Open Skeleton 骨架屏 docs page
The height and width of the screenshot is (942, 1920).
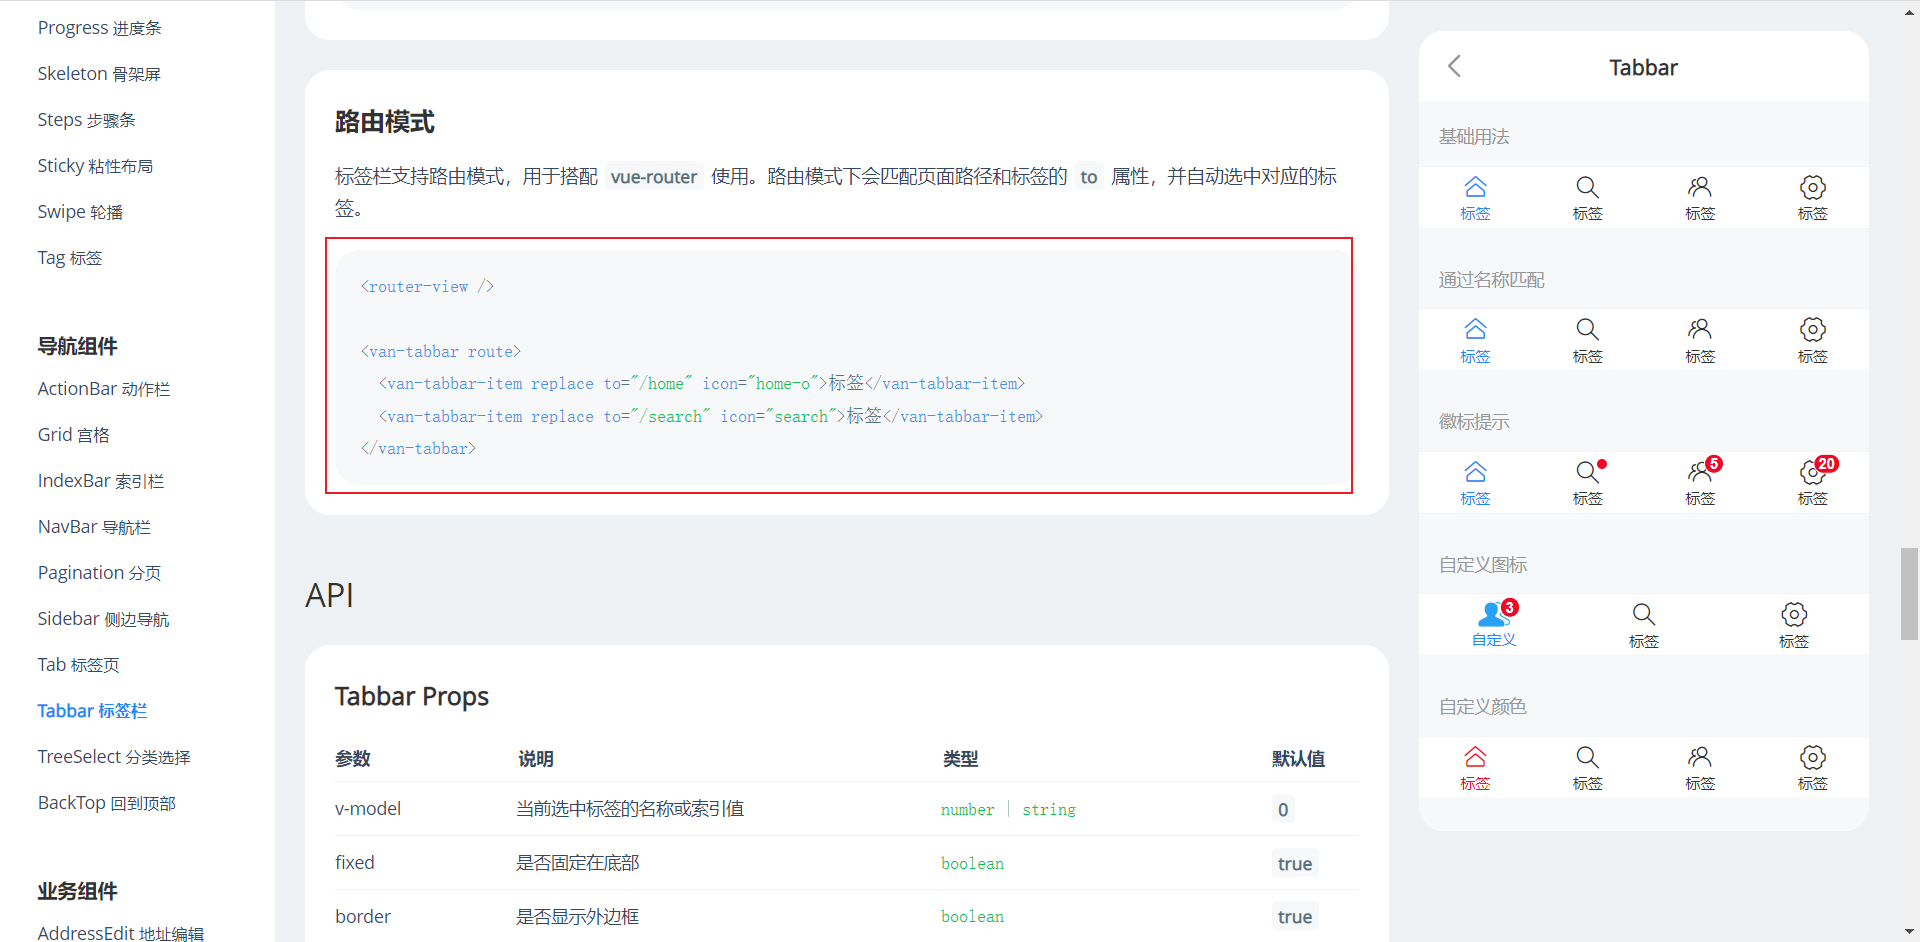point(99,74)
